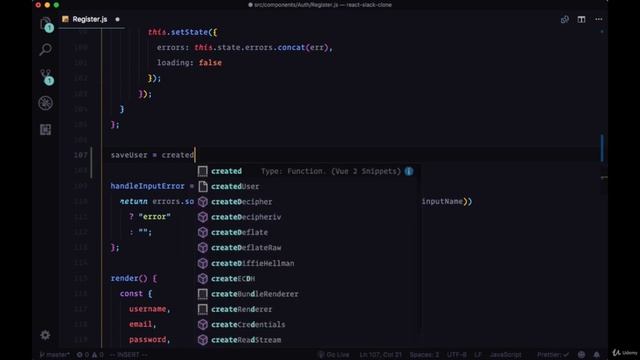Click Go Live in the status bar
Screen dimensions: 640x360
[x=333, y=355]
